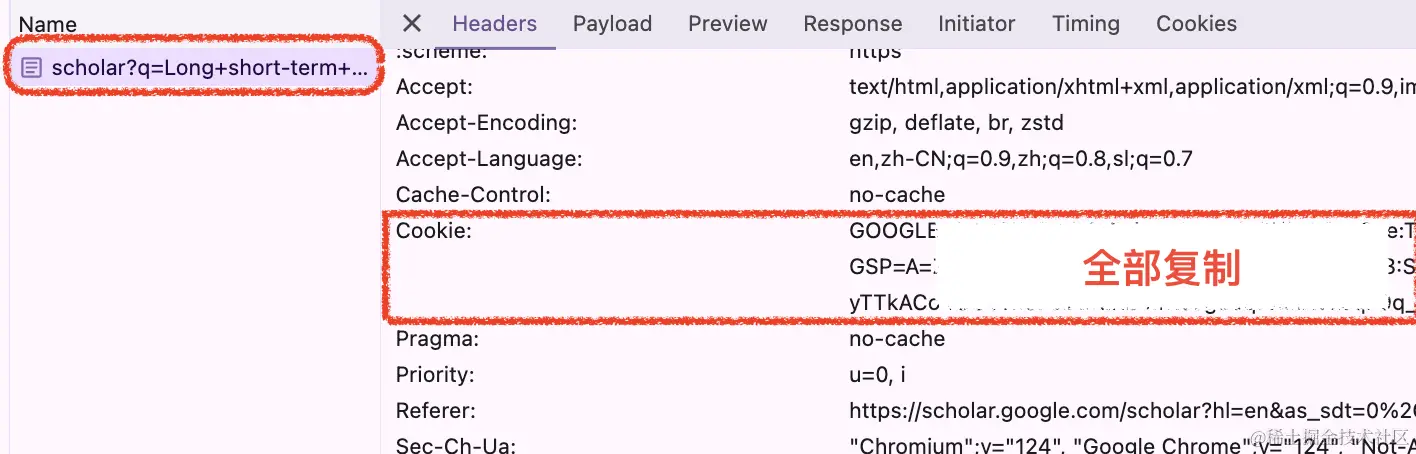1416x454 pixels.
Task: Click the Accept-Encoding value gzip, deflate
Action: [956, 123]
